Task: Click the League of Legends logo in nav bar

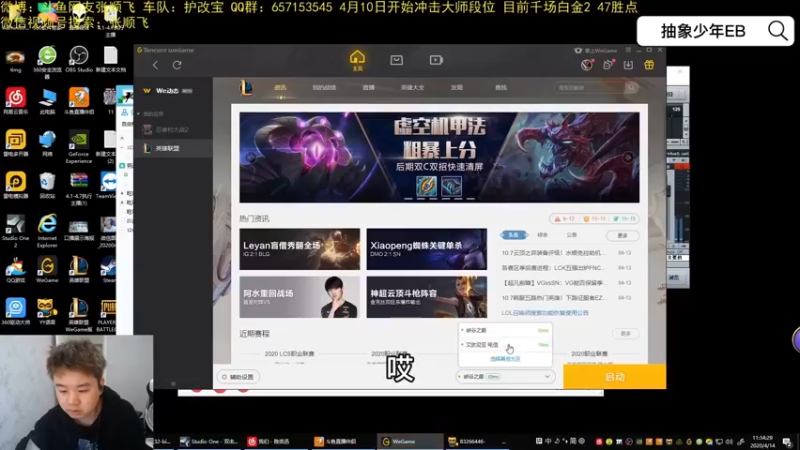Action: coord(246,88)
